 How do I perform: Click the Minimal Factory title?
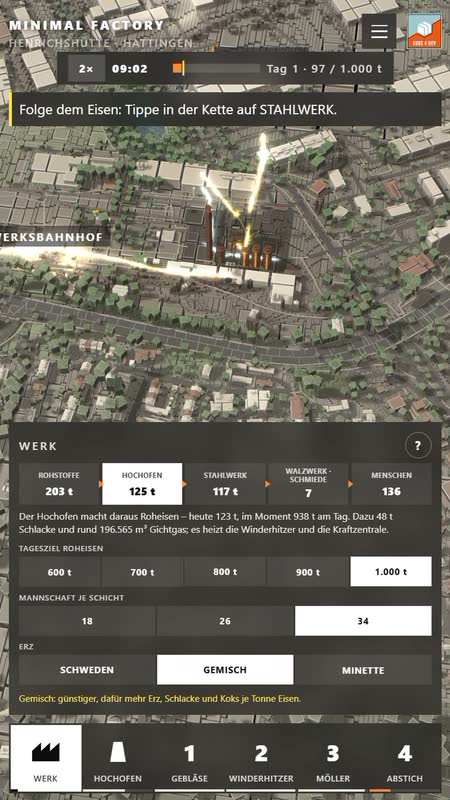point(87,26)
